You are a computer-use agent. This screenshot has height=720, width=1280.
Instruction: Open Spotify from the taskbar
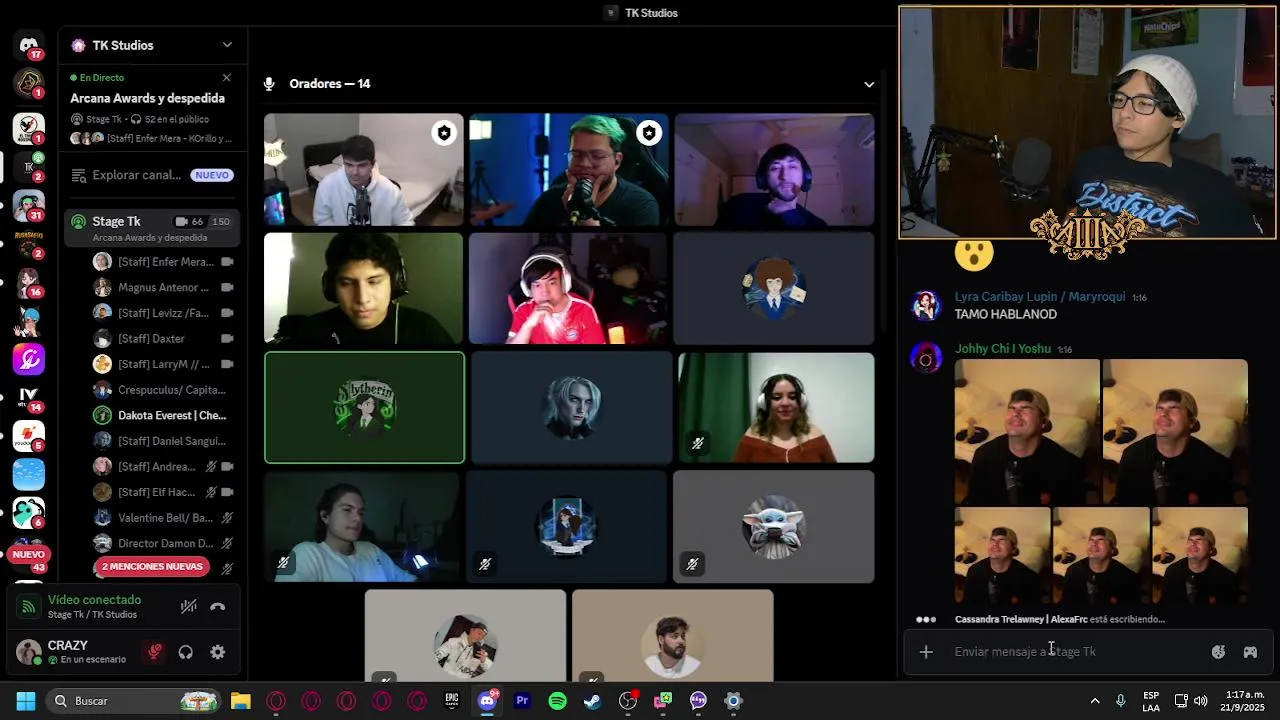pos(557,701)
